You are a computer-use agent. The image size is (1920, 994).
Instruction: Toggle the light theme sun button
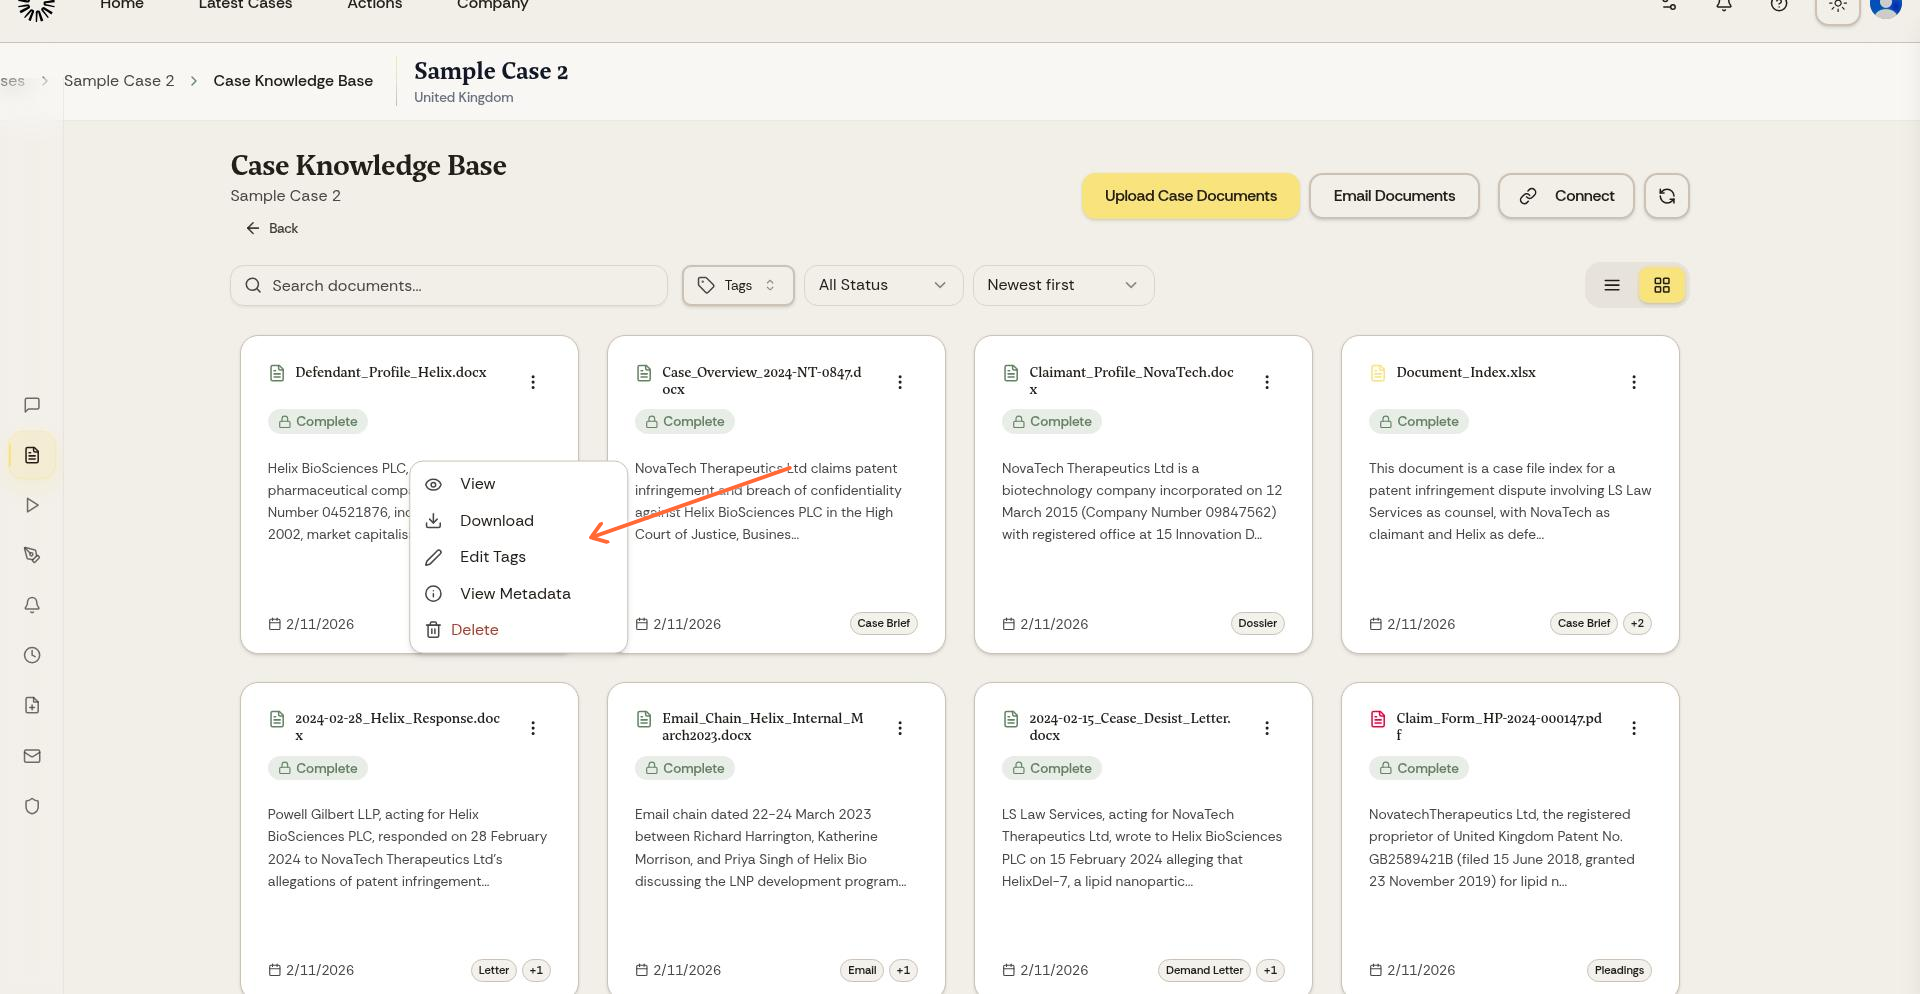[x=1837, y=6]
